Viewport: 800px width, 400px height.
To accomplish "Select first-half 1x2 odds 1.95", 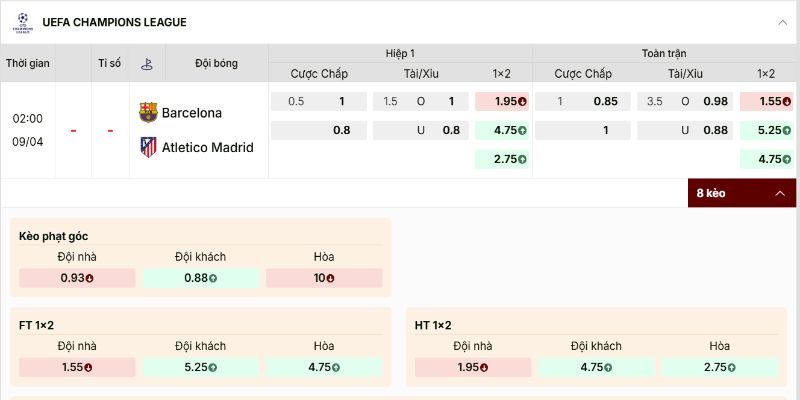I will (502, 101).
